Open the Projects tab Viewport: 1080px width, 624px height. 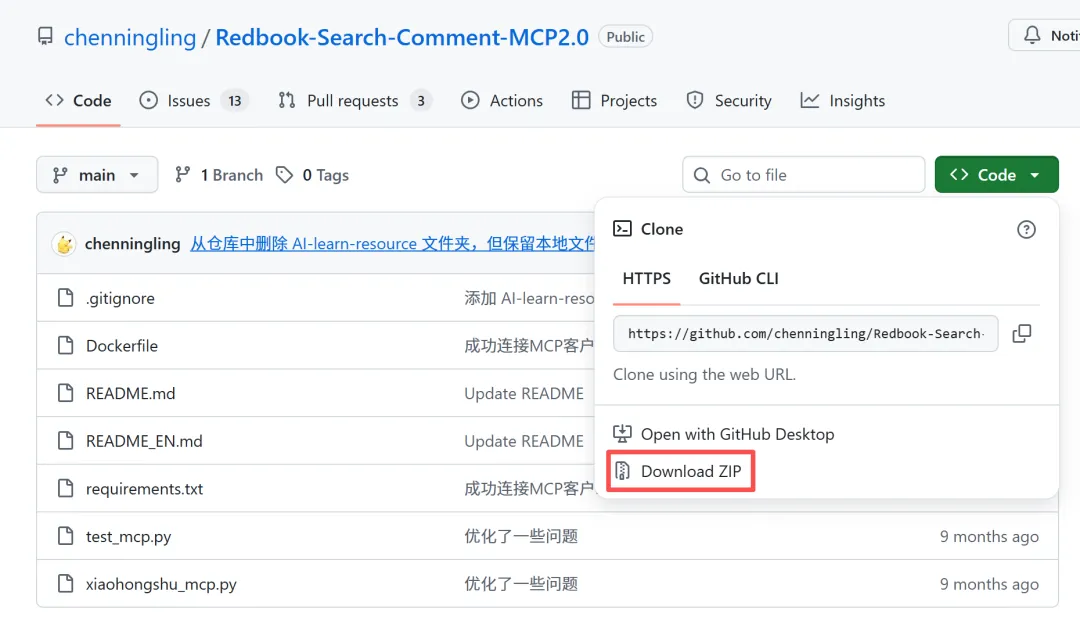(x=614, y=101)
